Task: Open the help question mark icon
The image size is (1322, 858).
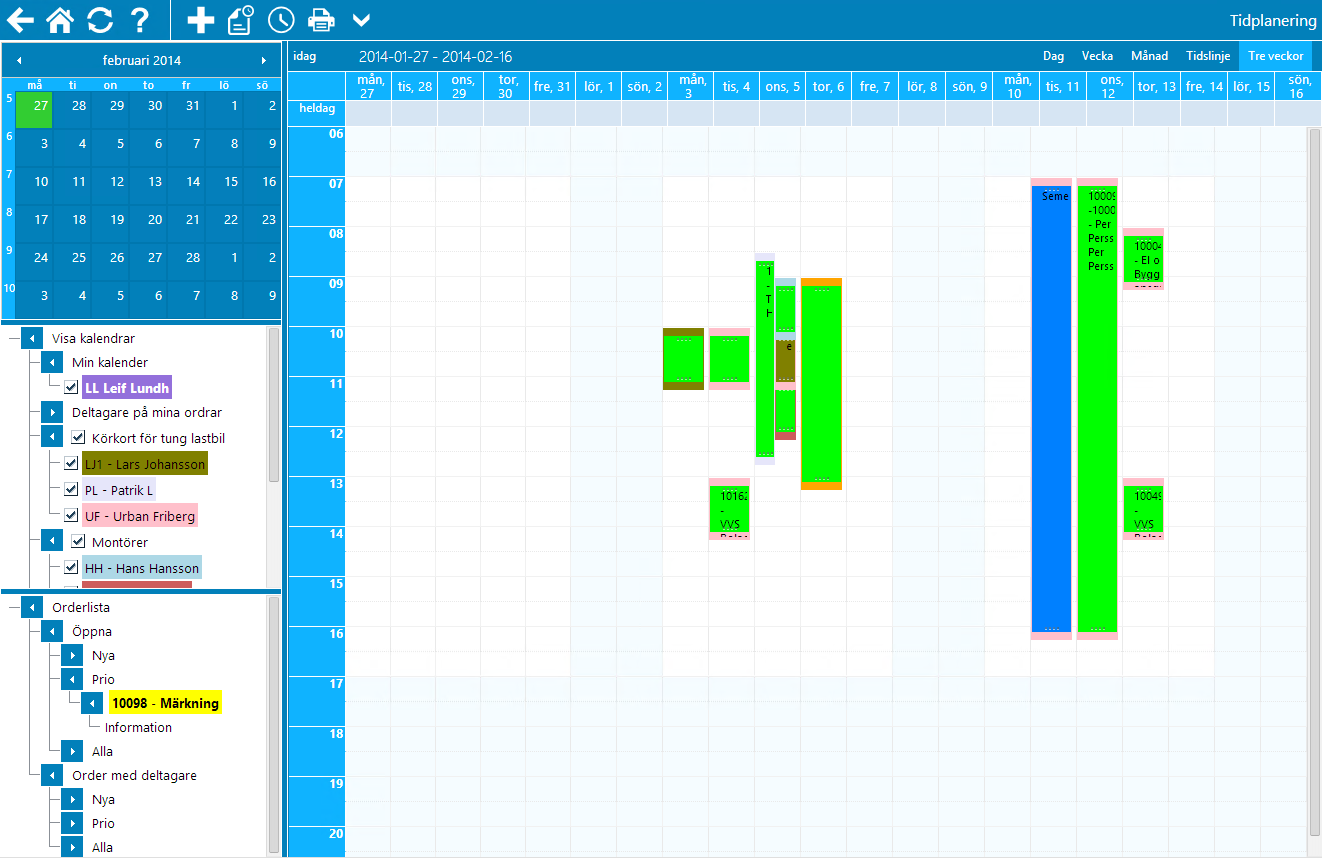Action: point(140,19)
